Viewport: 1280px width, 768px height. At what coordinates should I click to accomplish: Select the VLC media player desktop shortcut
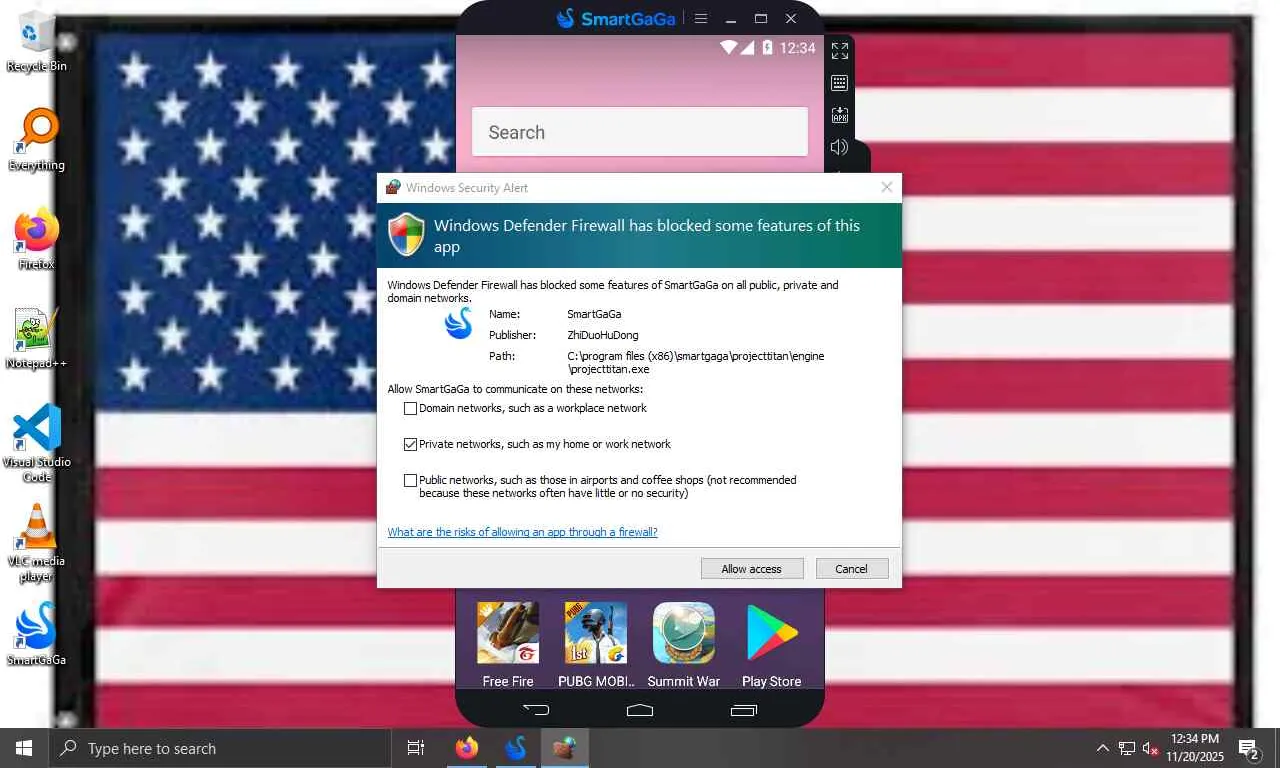pyautogui.click(x=37, y=543)
